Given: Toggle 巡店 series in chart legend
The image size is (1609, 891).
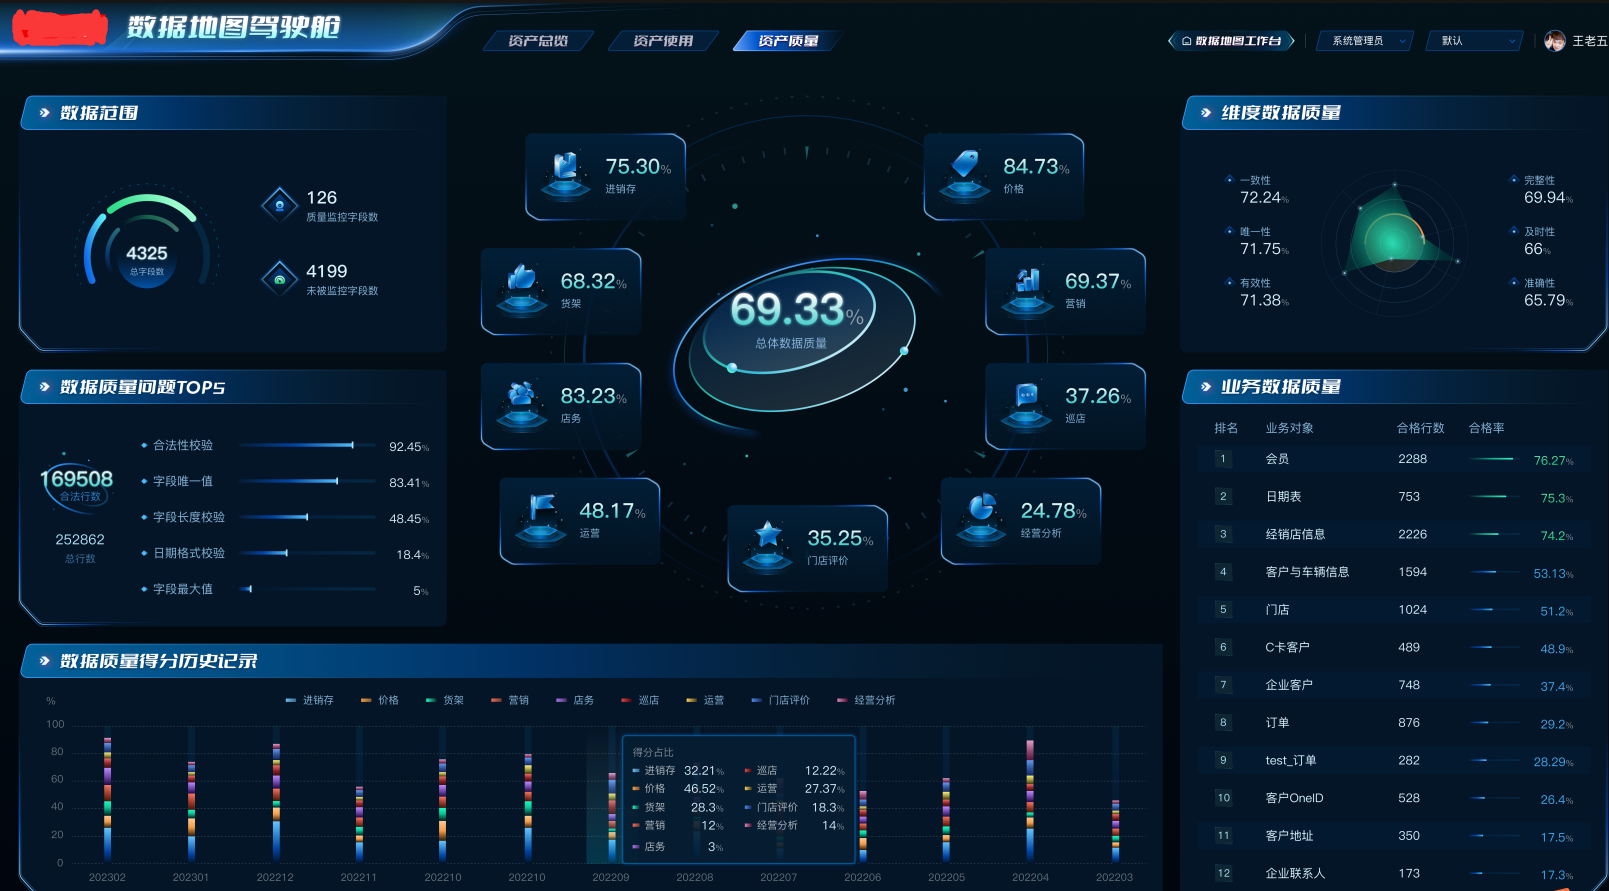Looking at the screenshot, I should [x=641, y=700].
